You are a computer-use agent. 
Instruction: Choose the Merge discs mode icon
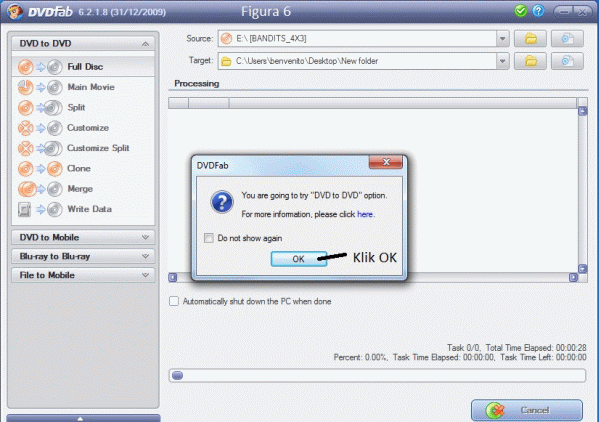tap(40, 189)
